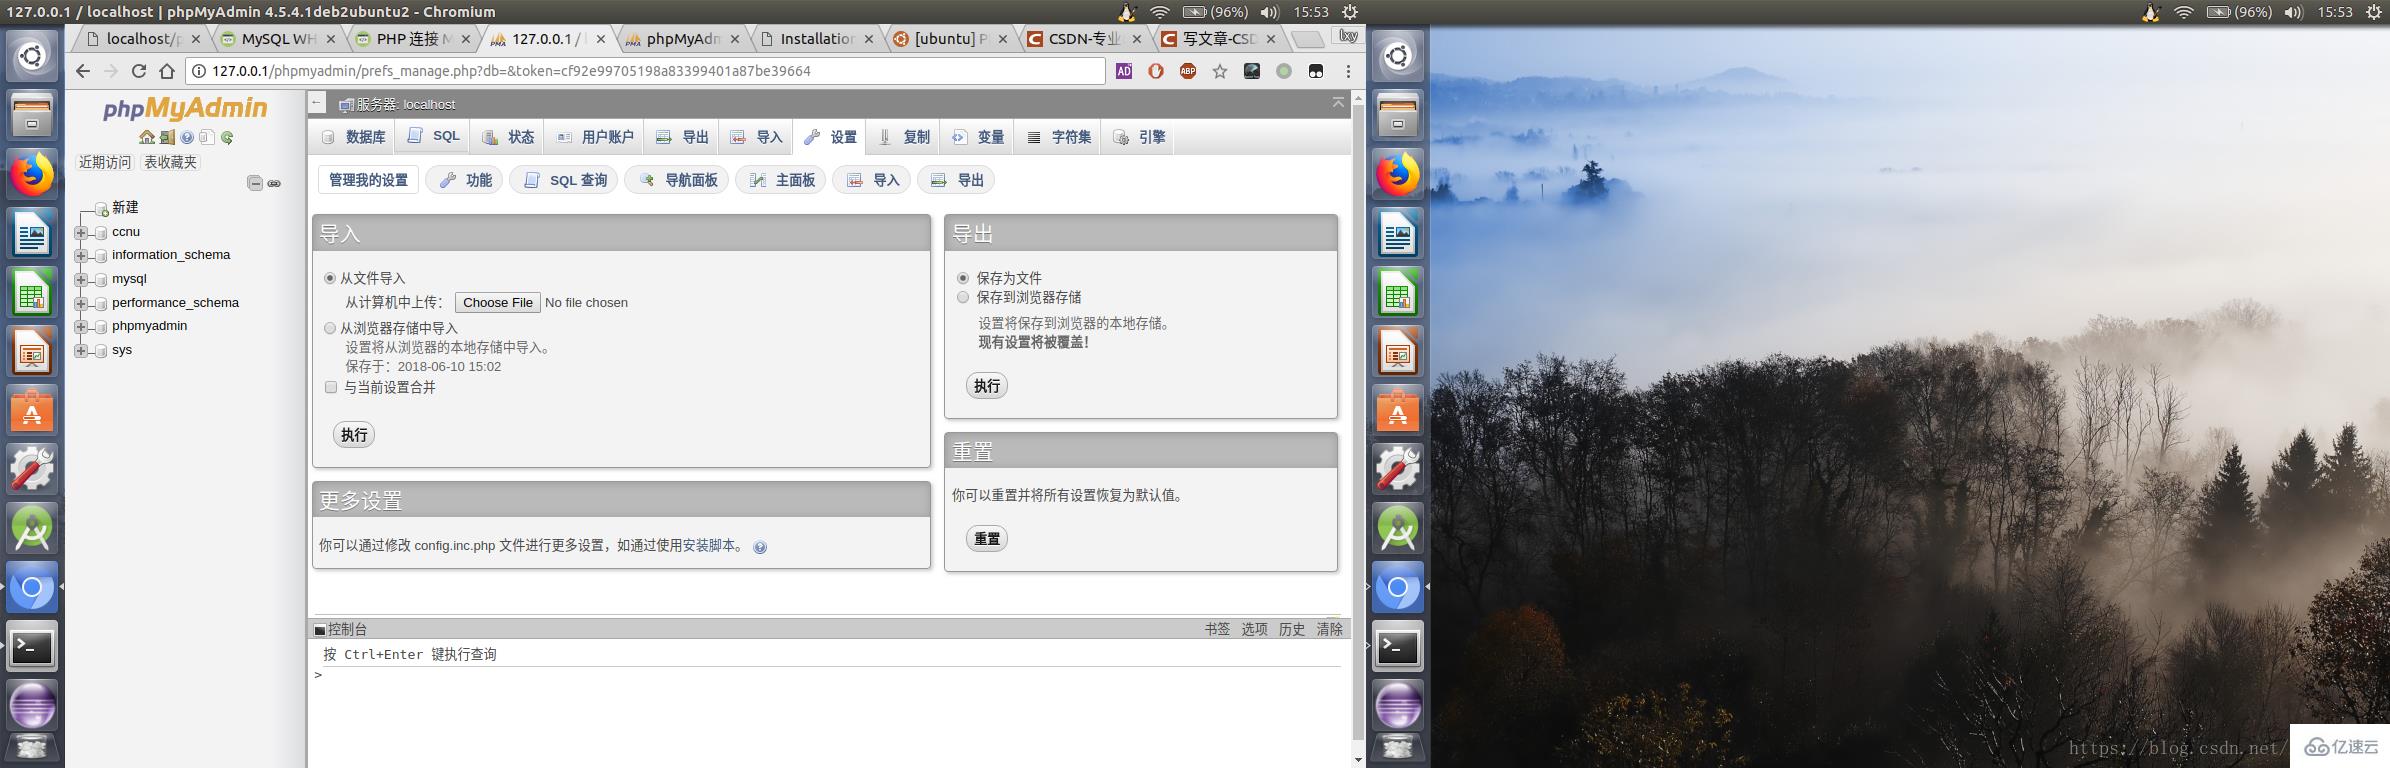2390x768 pixels.
Task: Expand the sys database node
Action: 81,350
